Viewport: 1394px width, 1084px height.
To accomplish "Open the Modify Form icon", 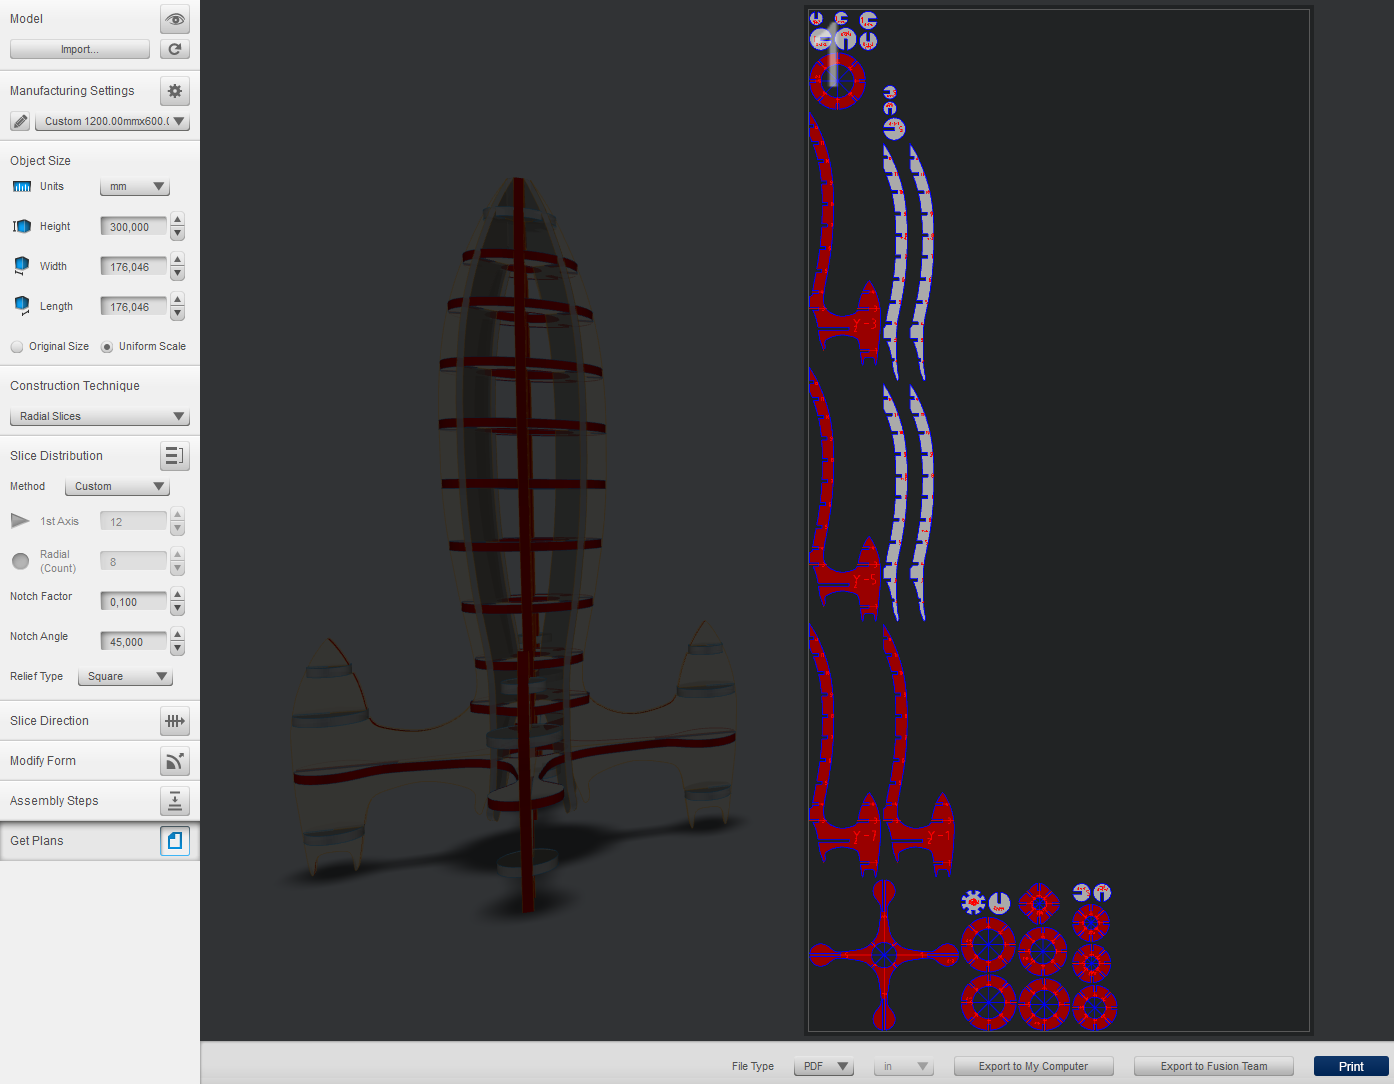I will (x=175, y=761).
